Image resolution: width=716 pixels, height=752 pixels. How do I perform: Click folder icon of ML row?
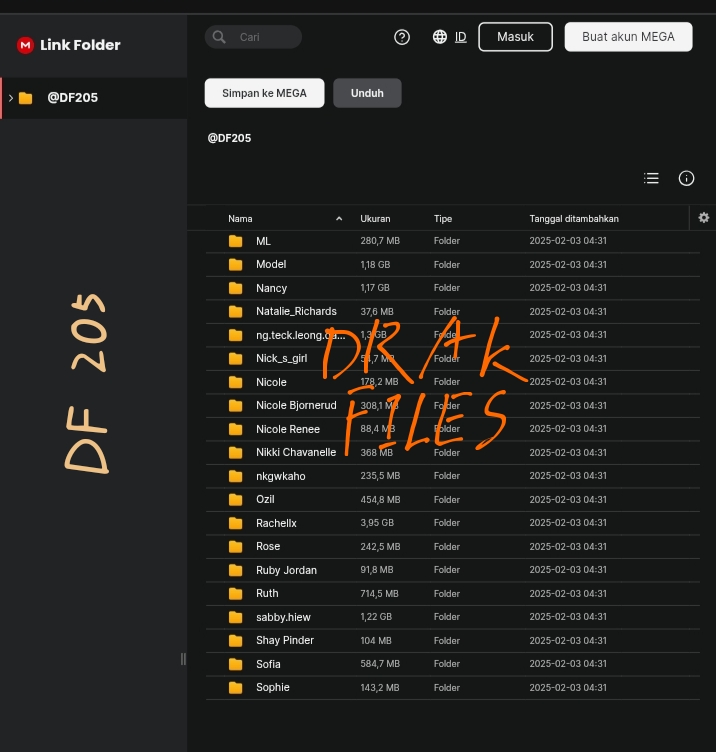235,241
